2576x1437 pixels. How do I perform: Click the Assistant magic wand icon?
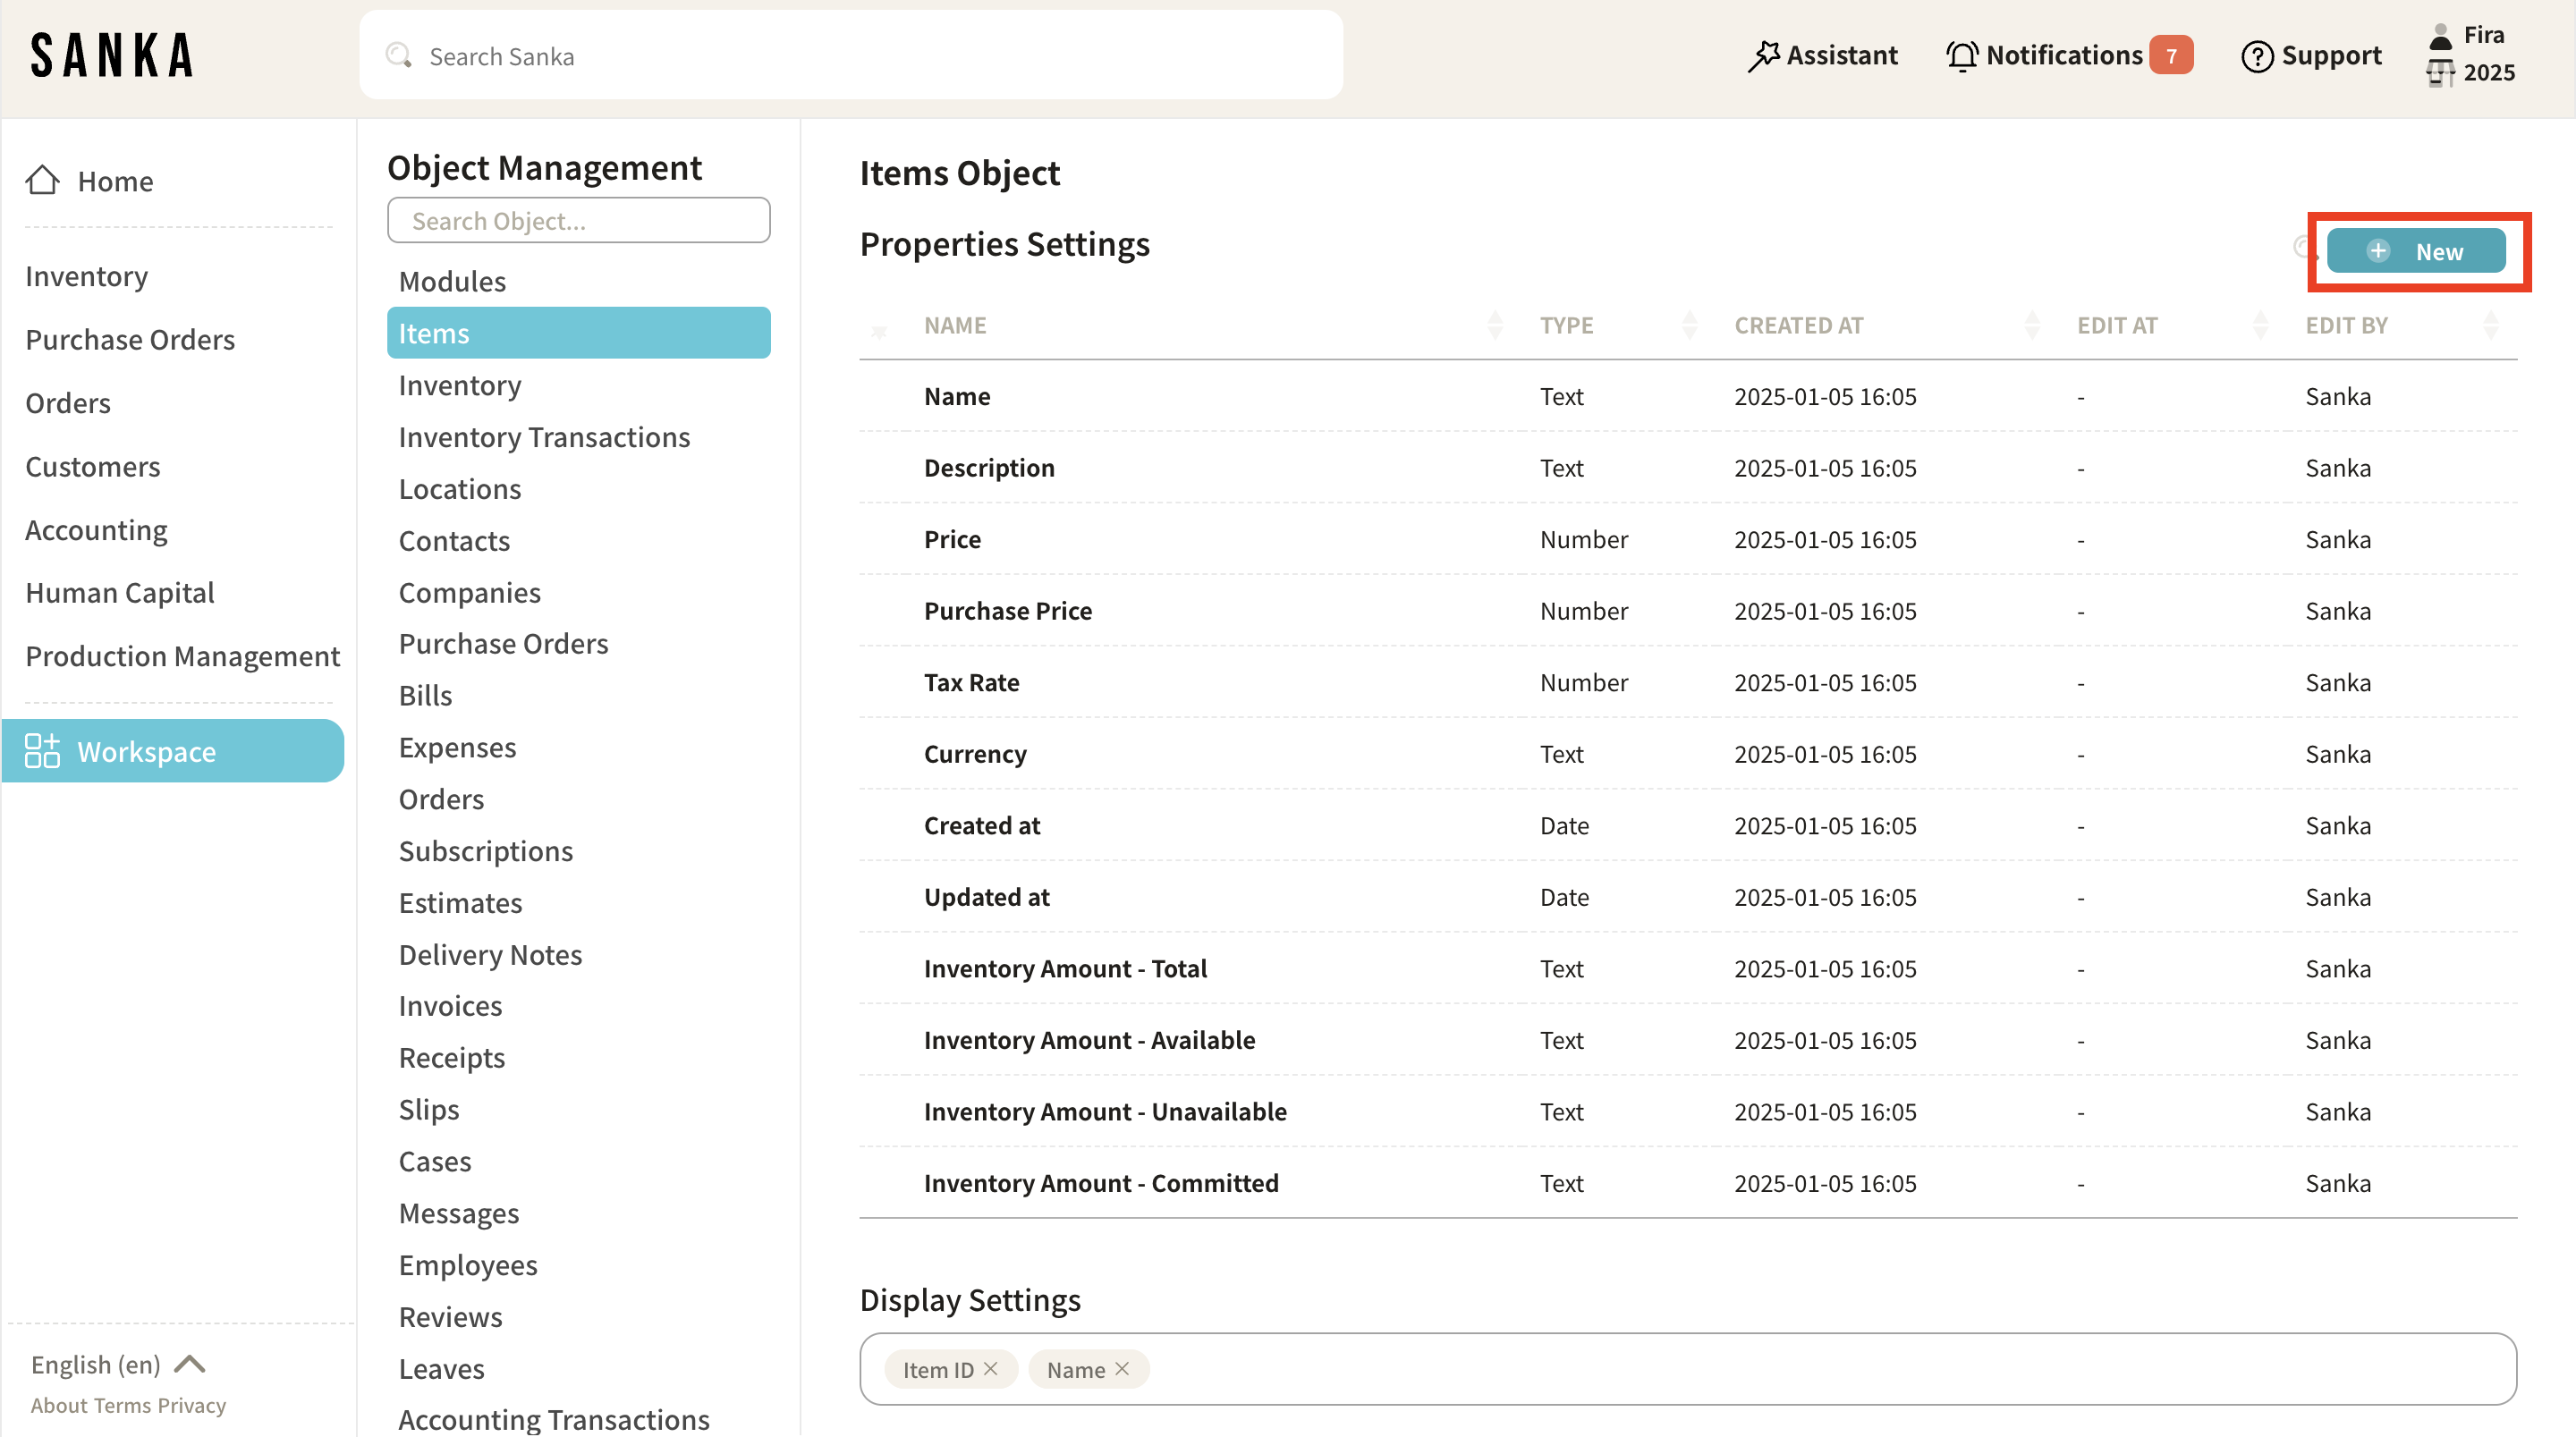pos(1763,56)
